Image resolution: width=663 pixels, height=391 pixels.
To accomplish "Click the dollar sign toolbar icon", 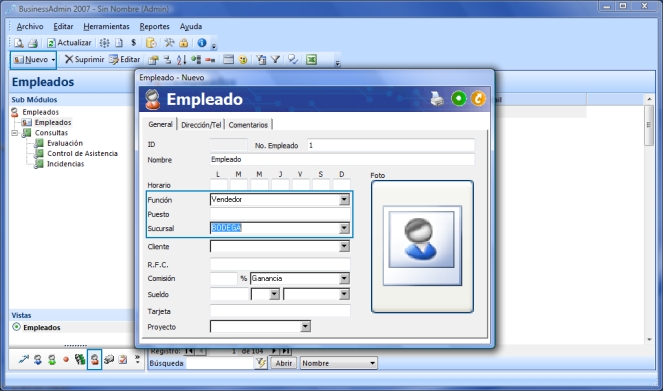I will [x=134, y=43].
